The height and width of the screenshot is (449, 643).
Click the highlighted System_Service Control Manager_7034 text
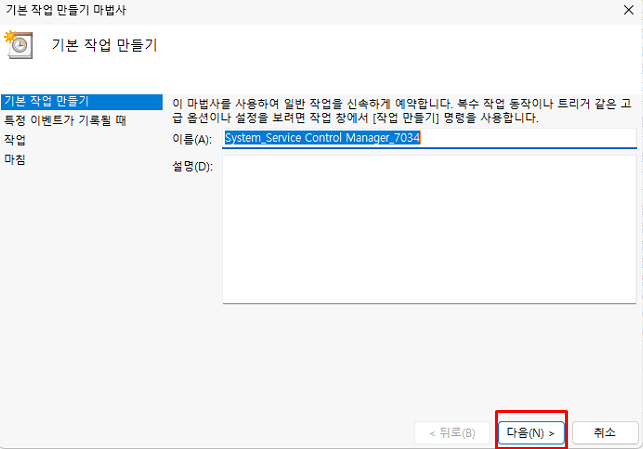point(322,139)
